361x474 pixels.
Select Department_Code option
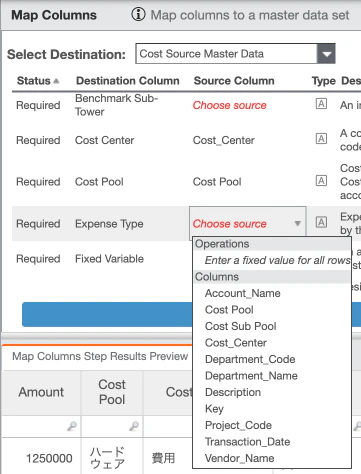click(250, 359)
